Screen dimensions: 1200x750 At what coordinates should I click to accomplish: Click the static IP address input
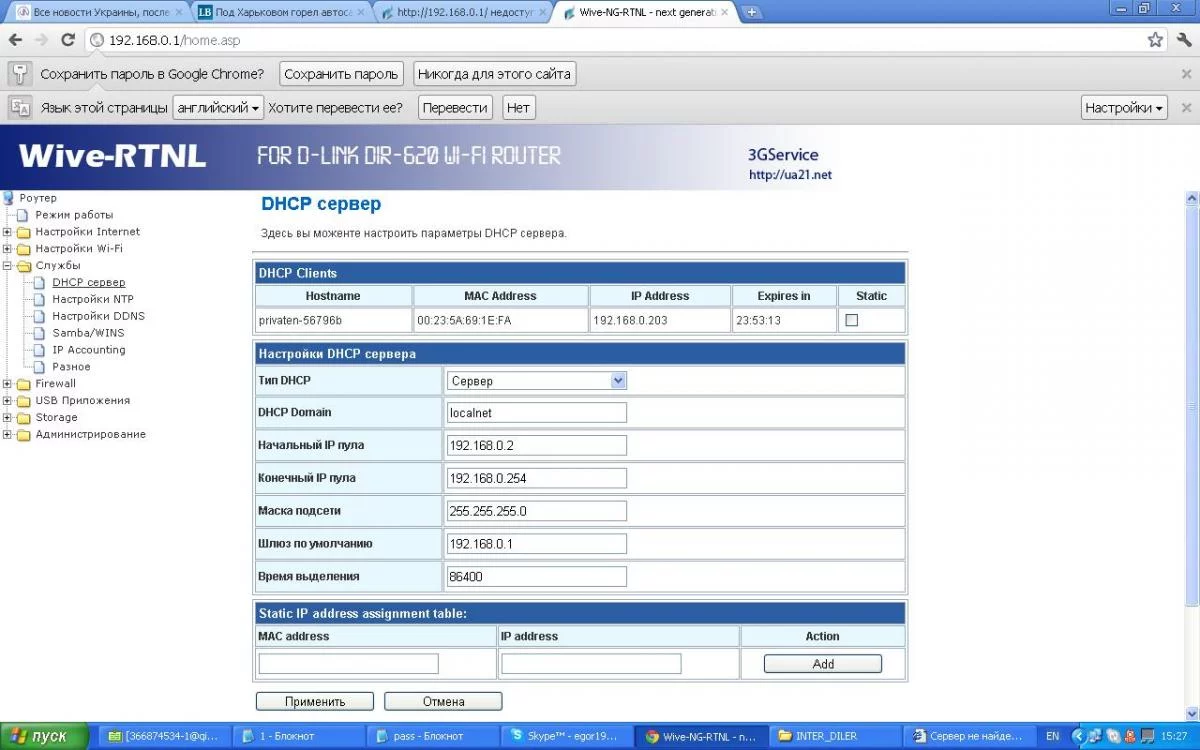pos(591,664)
